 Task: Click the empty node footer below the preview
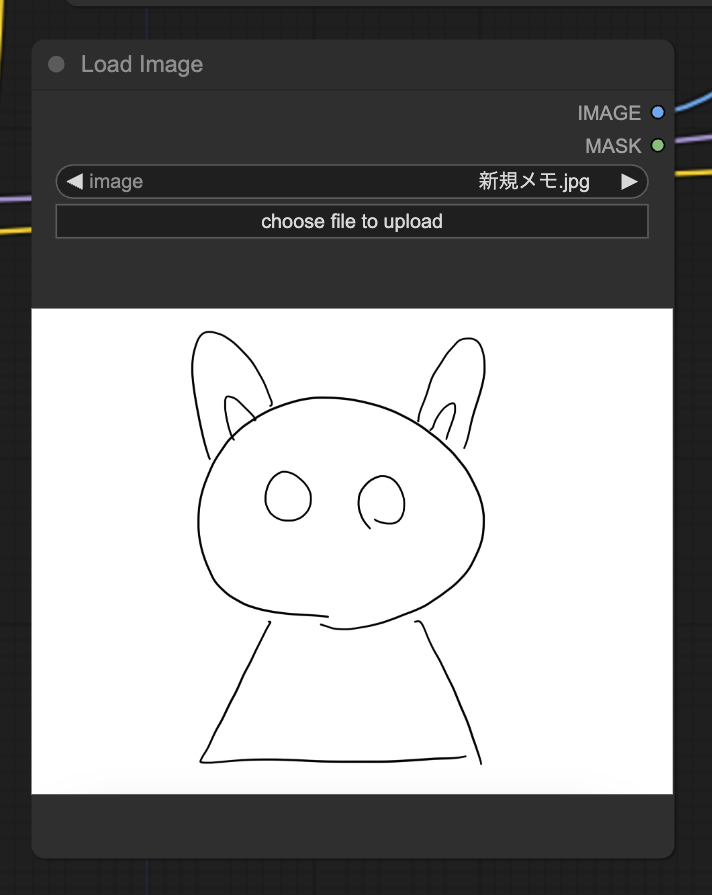click(352, 825)
